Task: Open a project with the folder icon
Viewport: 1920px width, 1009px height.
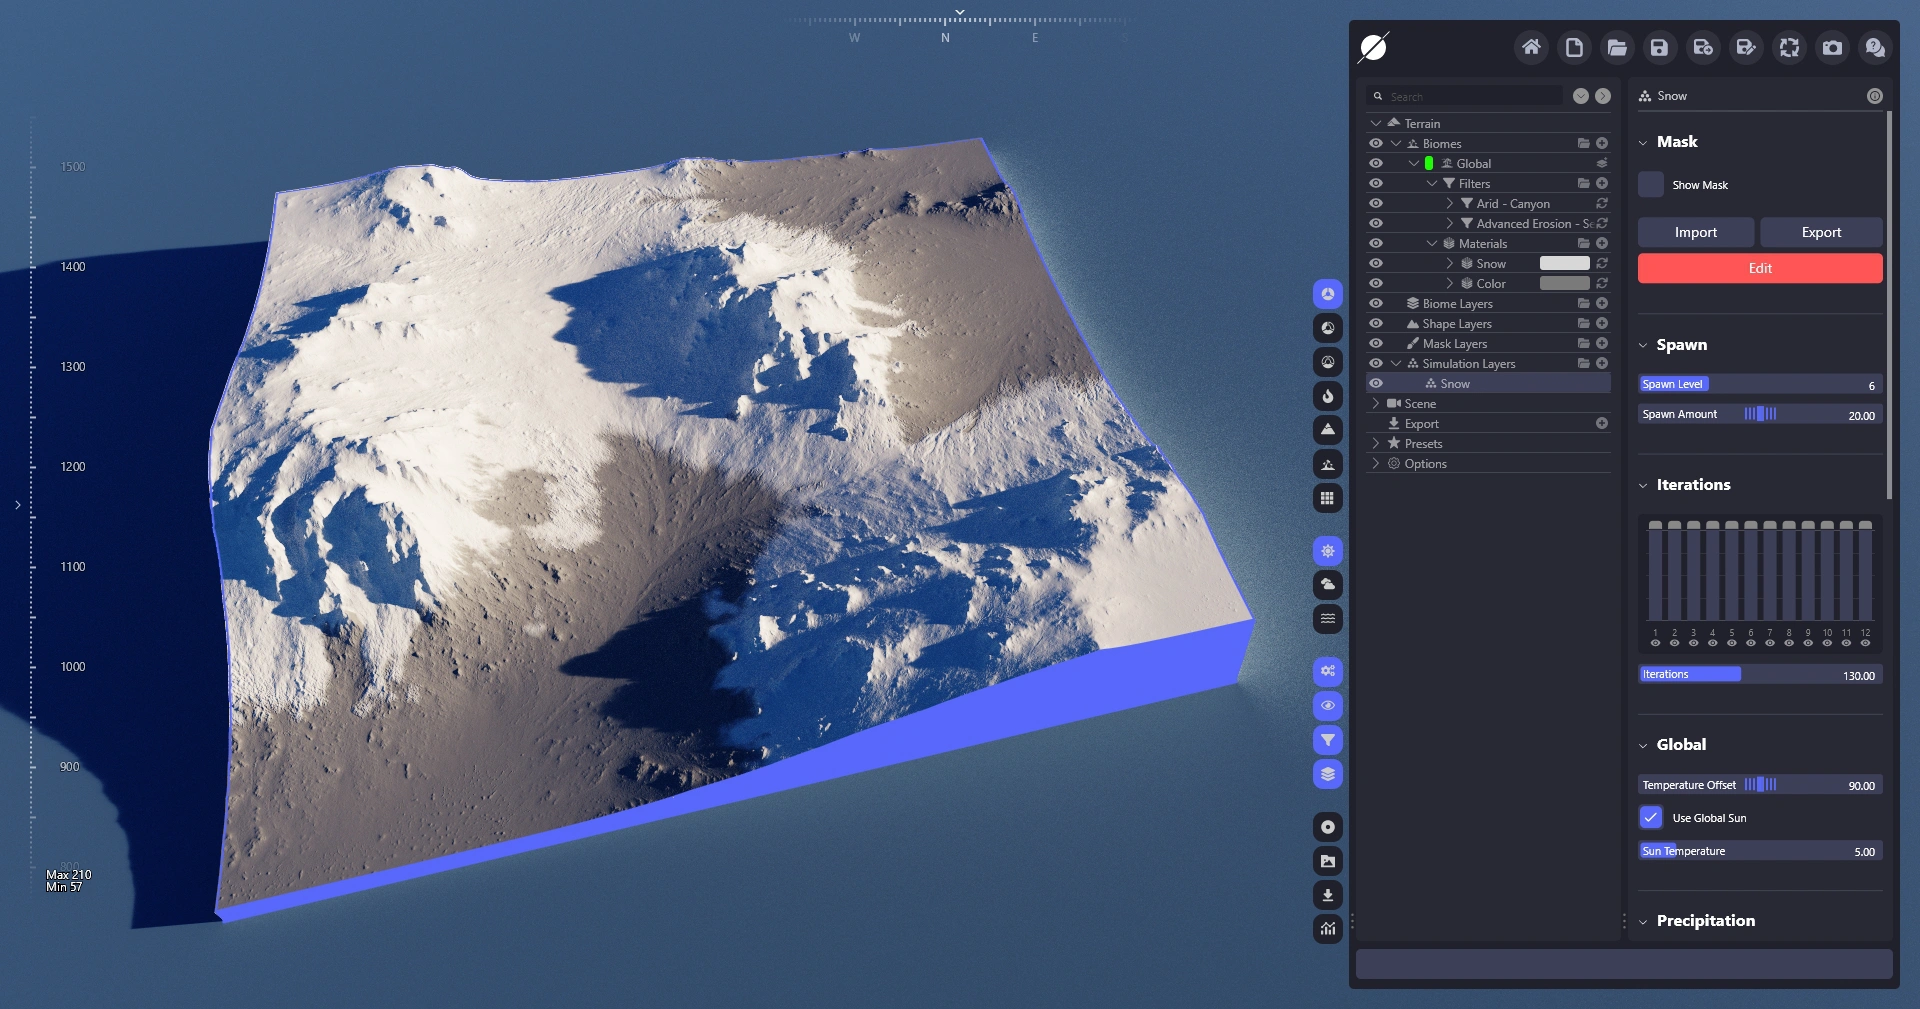Action: tap(1617, 47)
